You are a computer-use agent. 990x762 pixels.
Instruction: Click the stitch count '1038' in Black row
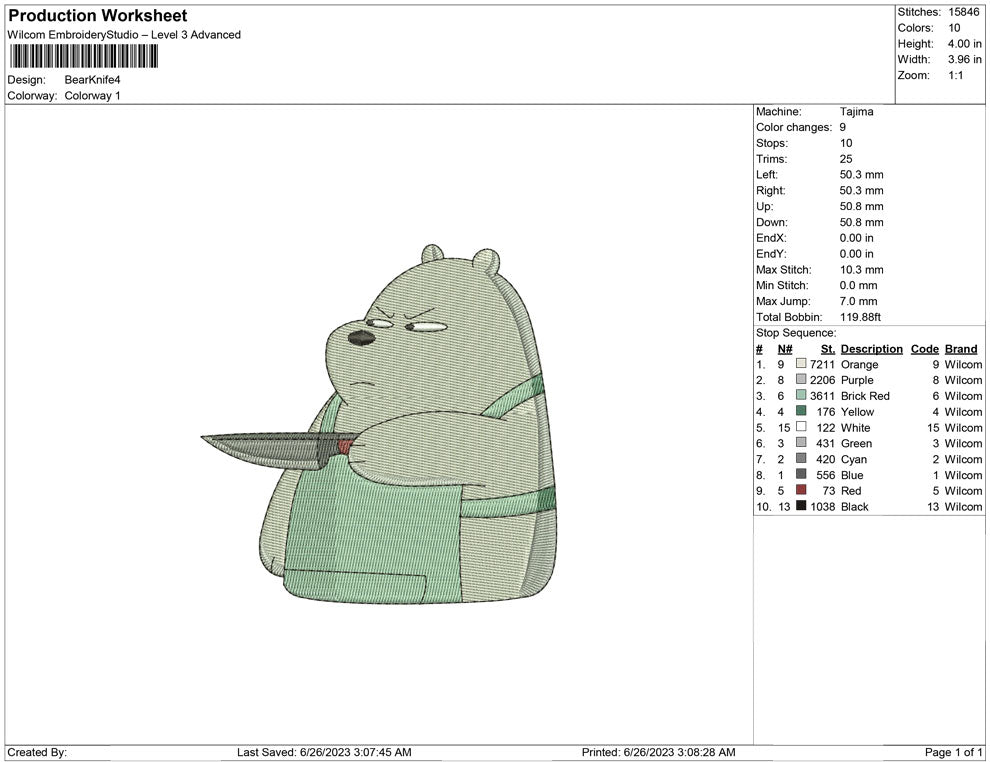(822, 506)
